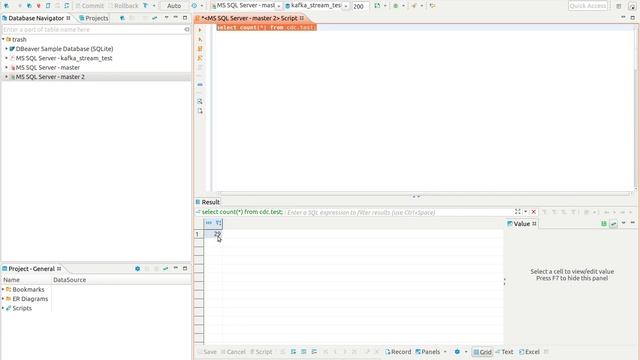This screenshot has width=640, height=360.
Task: Toggle Panels in results bar
Action: pyautogui.click(x=427, y=352)
